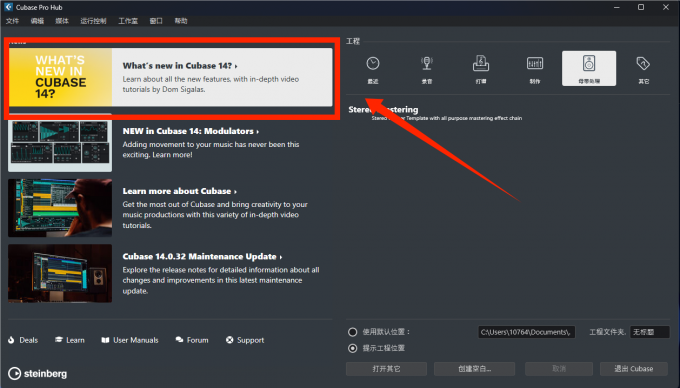Image resolution: width=680 pixels, height=388 pixels.
Task: Open the 编辑 menu
Action: [x=37, y=21]
